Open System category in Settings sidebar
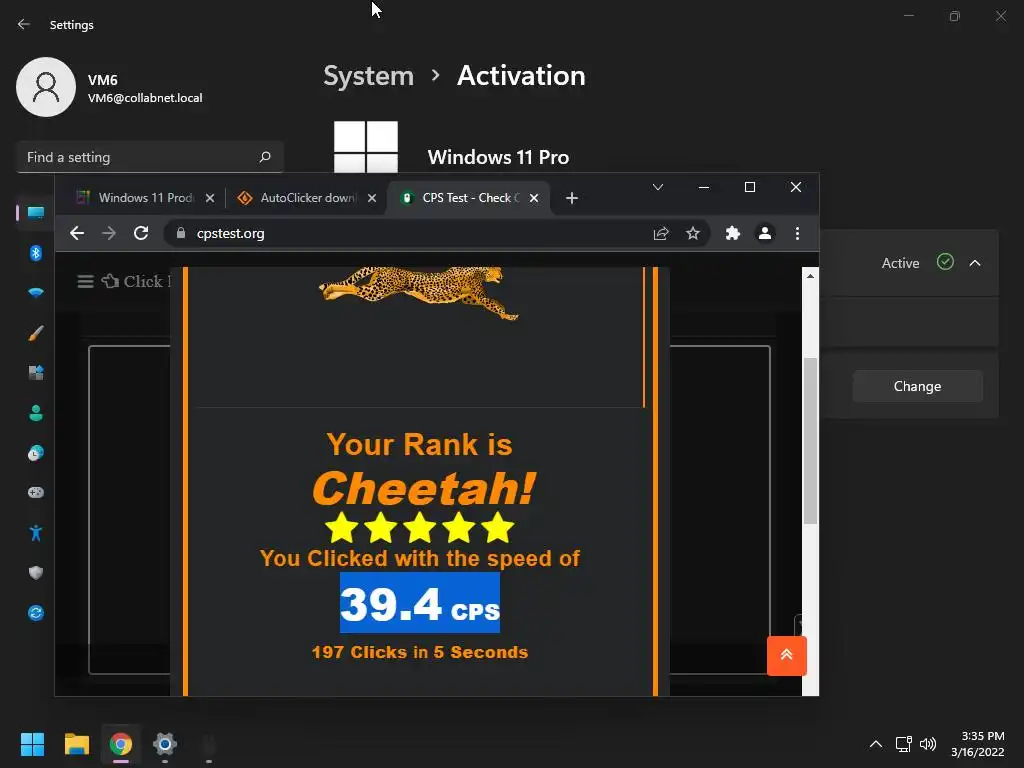This screenshot has width=1024, height=768. point(36,213)
